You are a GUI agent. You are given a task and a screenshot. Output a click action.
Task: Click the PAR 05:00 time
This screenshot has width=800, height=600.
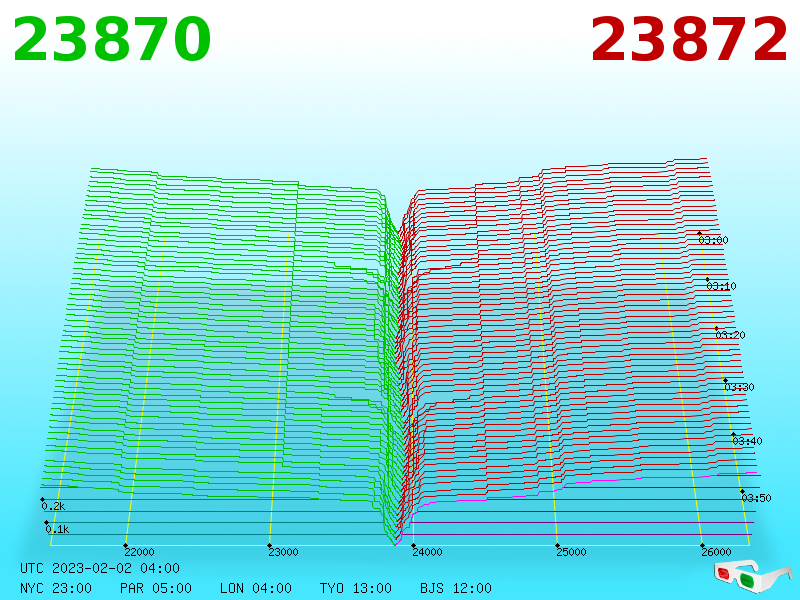tap(156, 588)
